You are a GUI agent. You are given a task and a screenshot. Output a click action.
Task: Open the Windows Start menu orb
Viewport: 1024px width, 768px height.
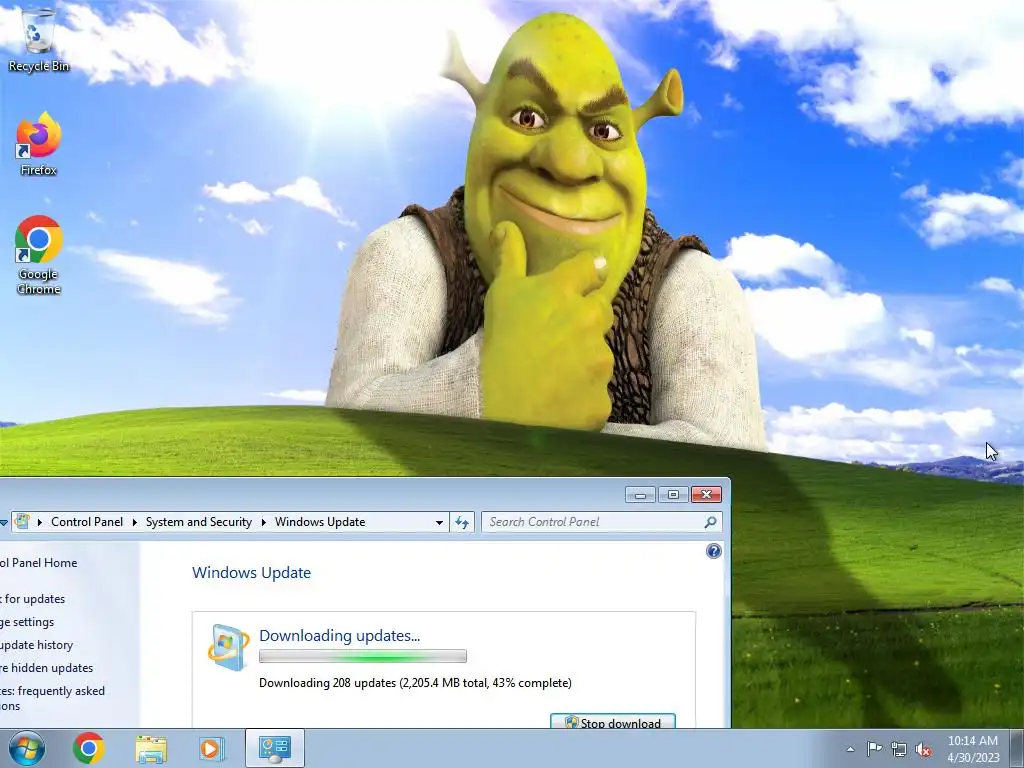click(x=27, y=748)
